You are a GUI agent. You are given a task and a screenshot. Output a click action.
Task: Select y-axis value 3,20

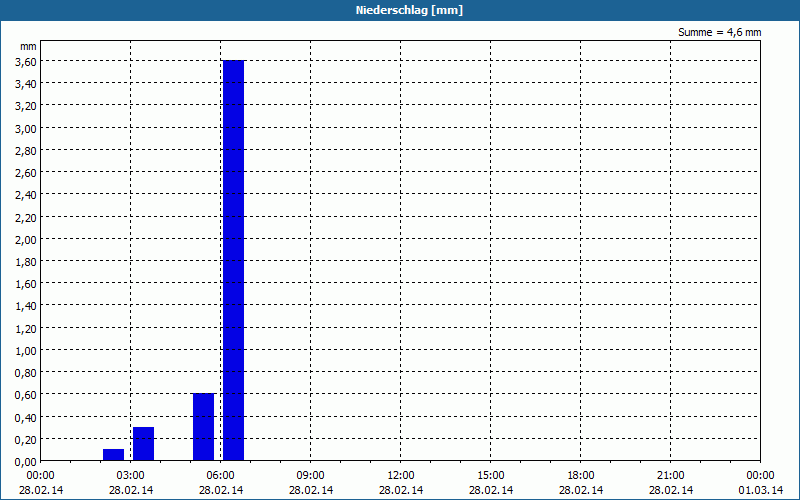coord(26,106)
